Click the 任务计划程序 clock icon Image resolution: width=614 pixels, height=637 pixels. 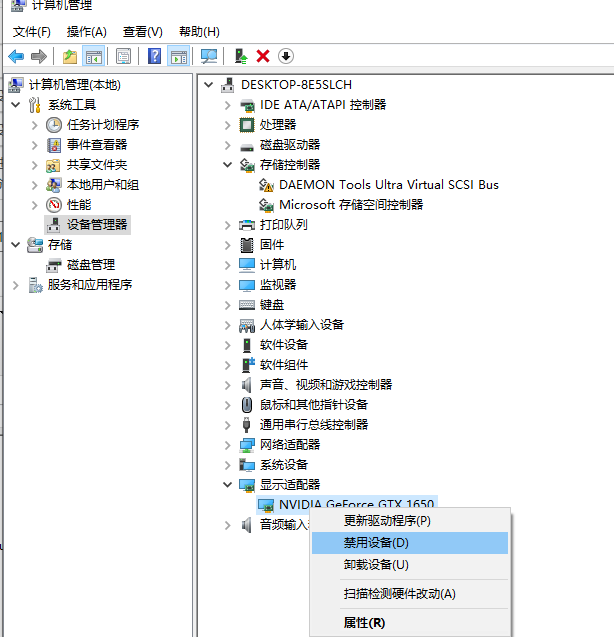[54, 125]
